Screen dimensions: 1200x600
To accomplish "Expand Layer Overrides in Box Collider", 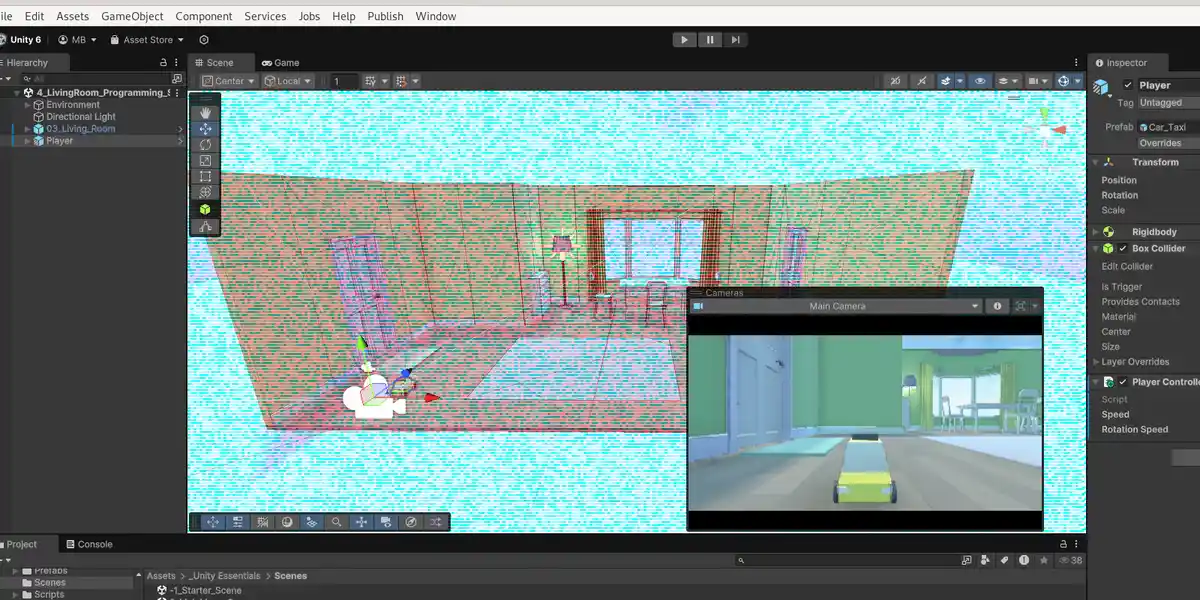I will click(x=1095, y=362).
